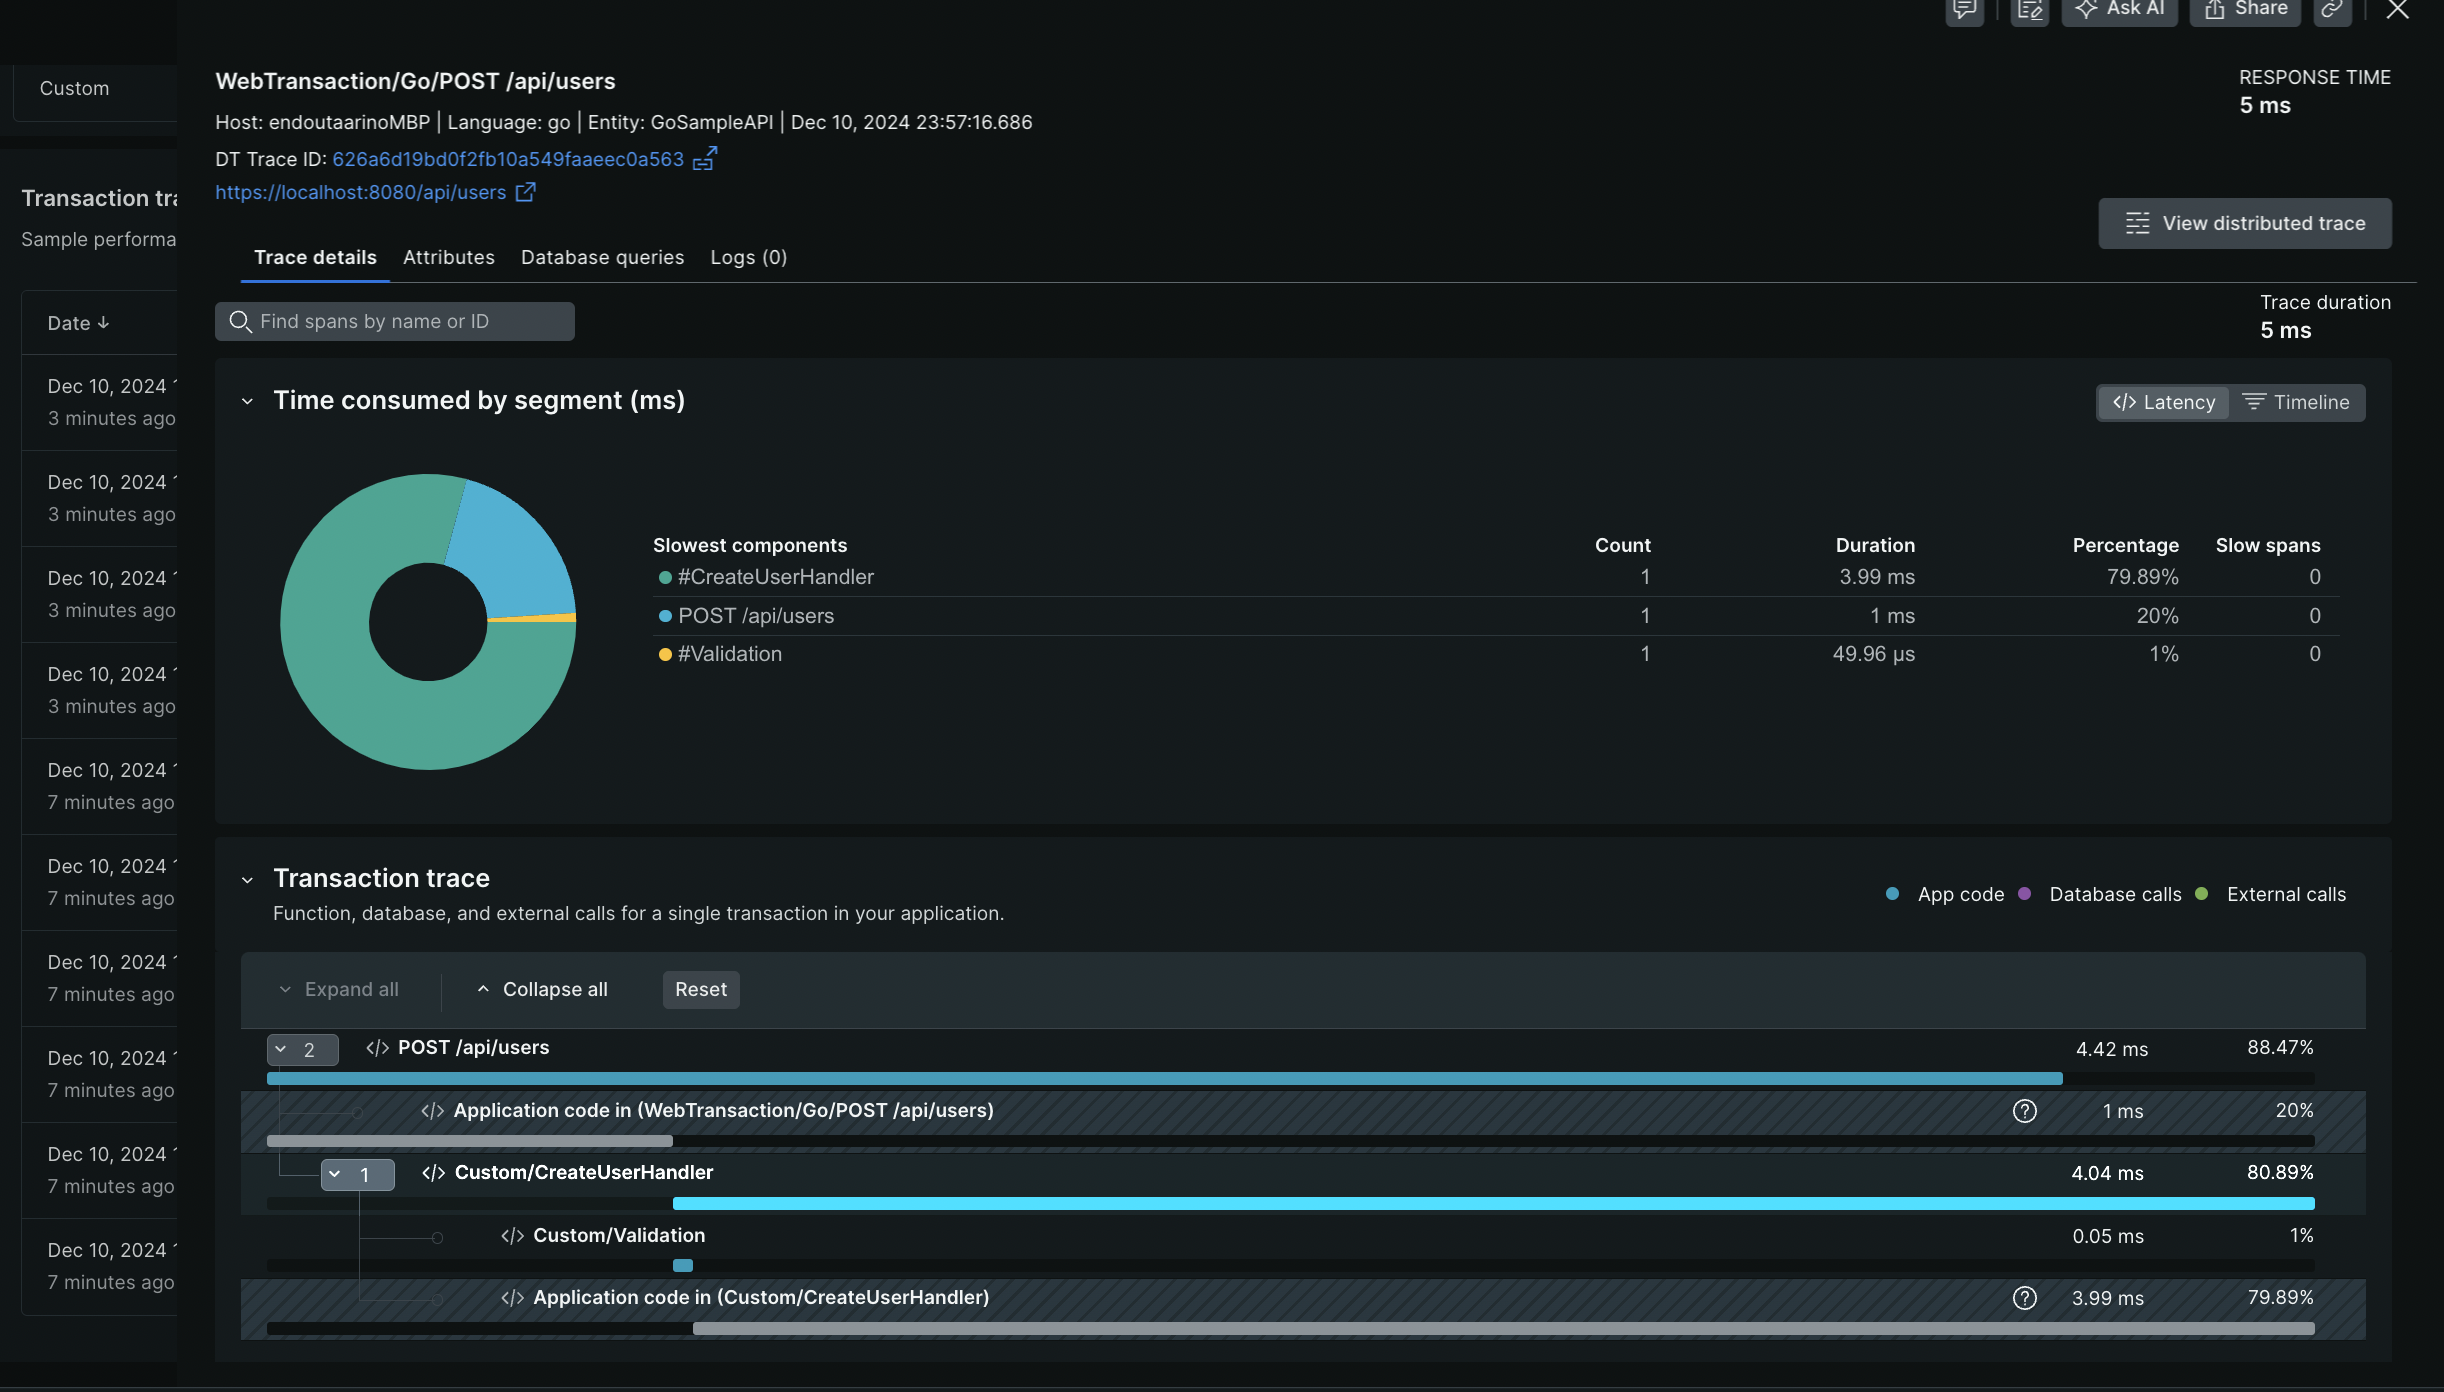Switch to Timeline view
This screenshot has width=2444, height=1392.
click(x=2296, y=402)
